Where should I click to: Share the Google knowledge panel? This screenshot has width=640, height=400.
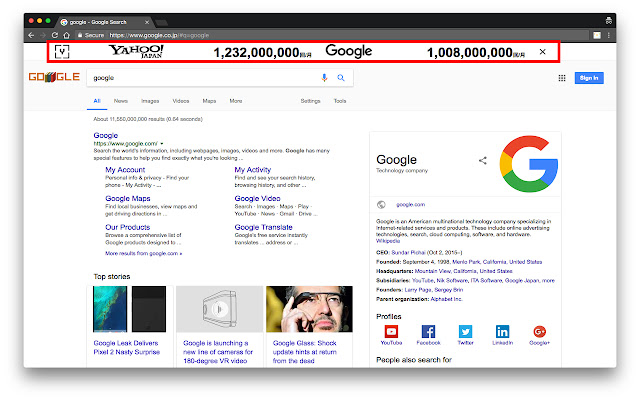point(483,160)
